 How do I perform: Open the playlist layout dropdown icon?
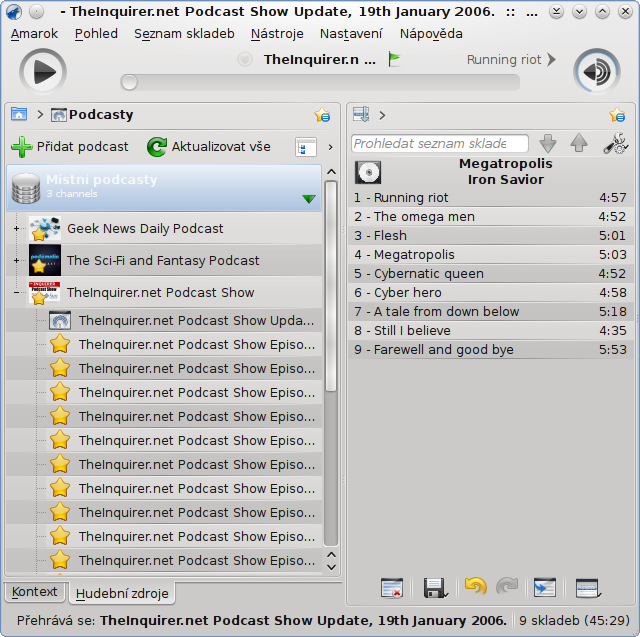point(588,588)
